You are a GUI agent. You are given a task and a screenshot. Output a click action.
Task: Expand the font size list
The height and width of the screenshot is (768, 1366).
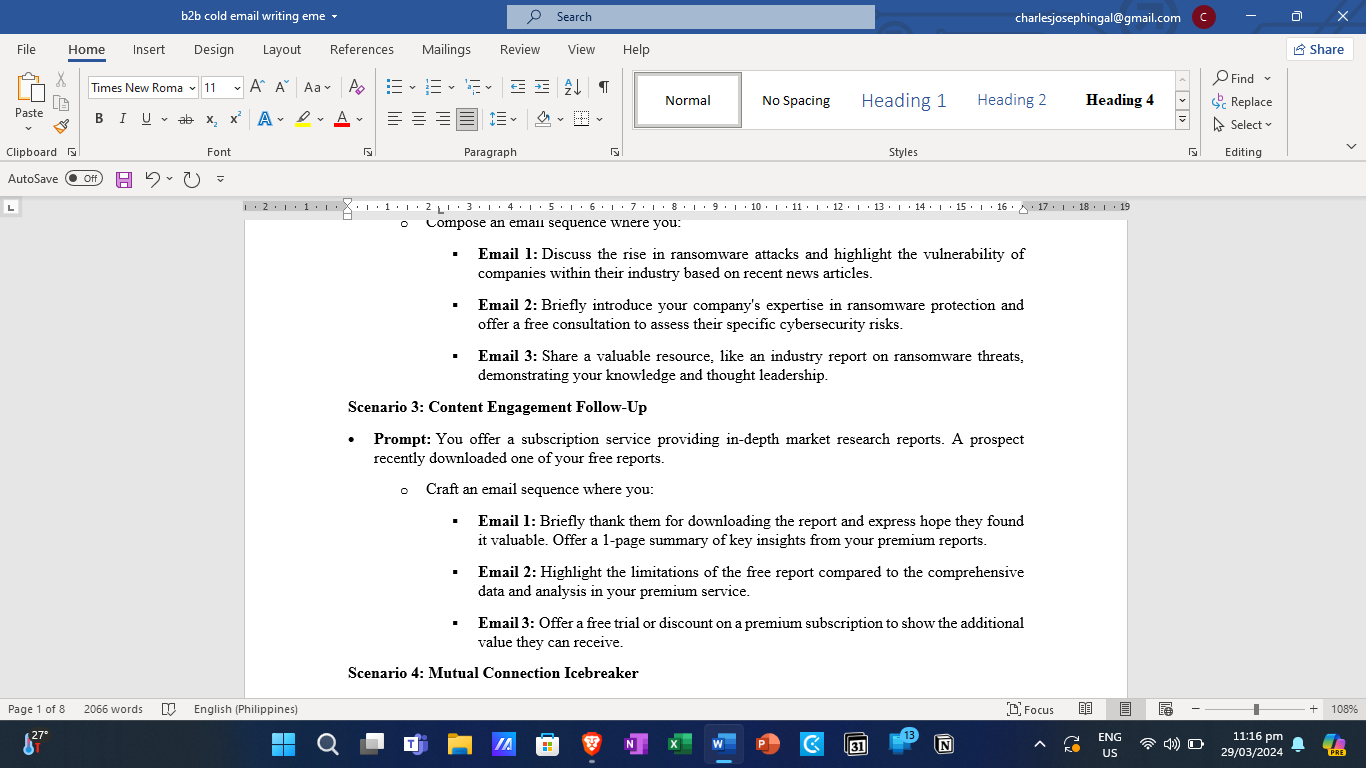tap(237, 88)
